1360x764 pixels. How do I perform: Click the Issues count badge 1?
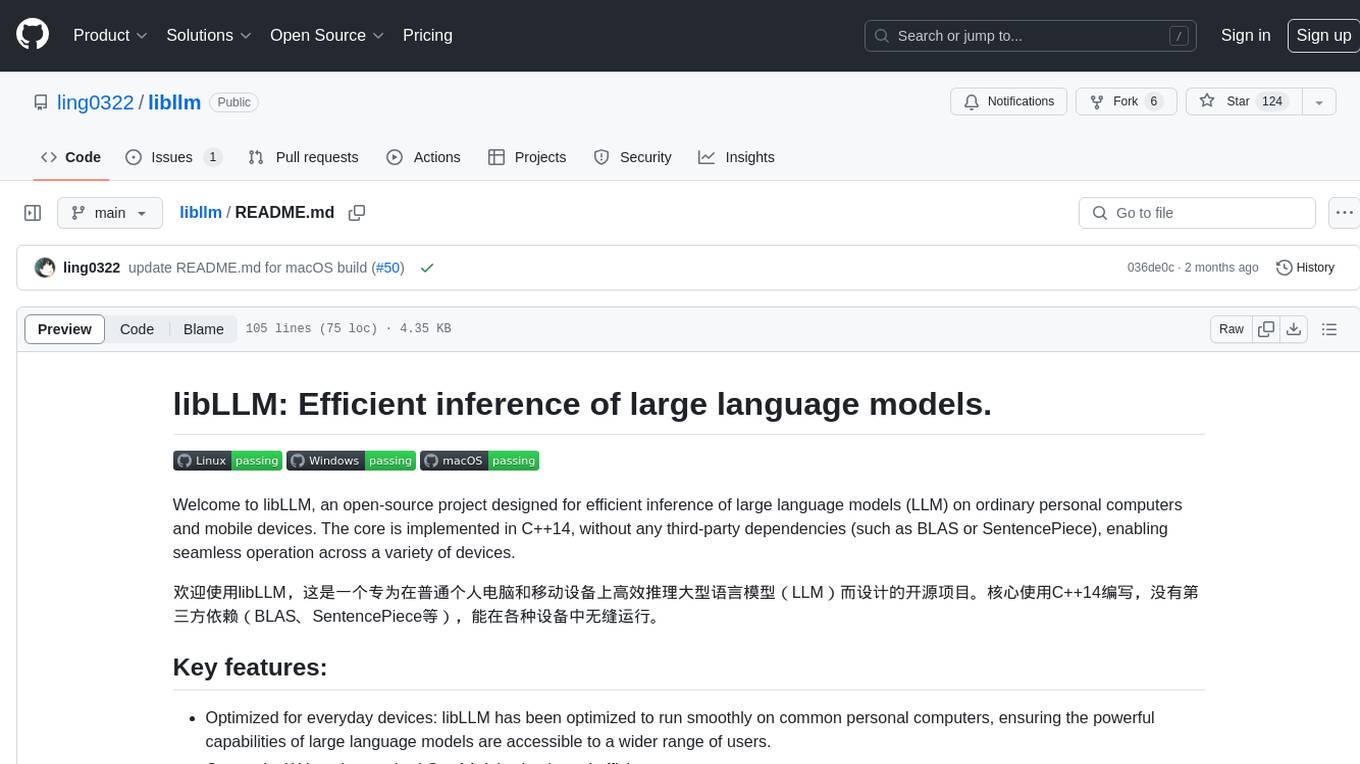212,157
